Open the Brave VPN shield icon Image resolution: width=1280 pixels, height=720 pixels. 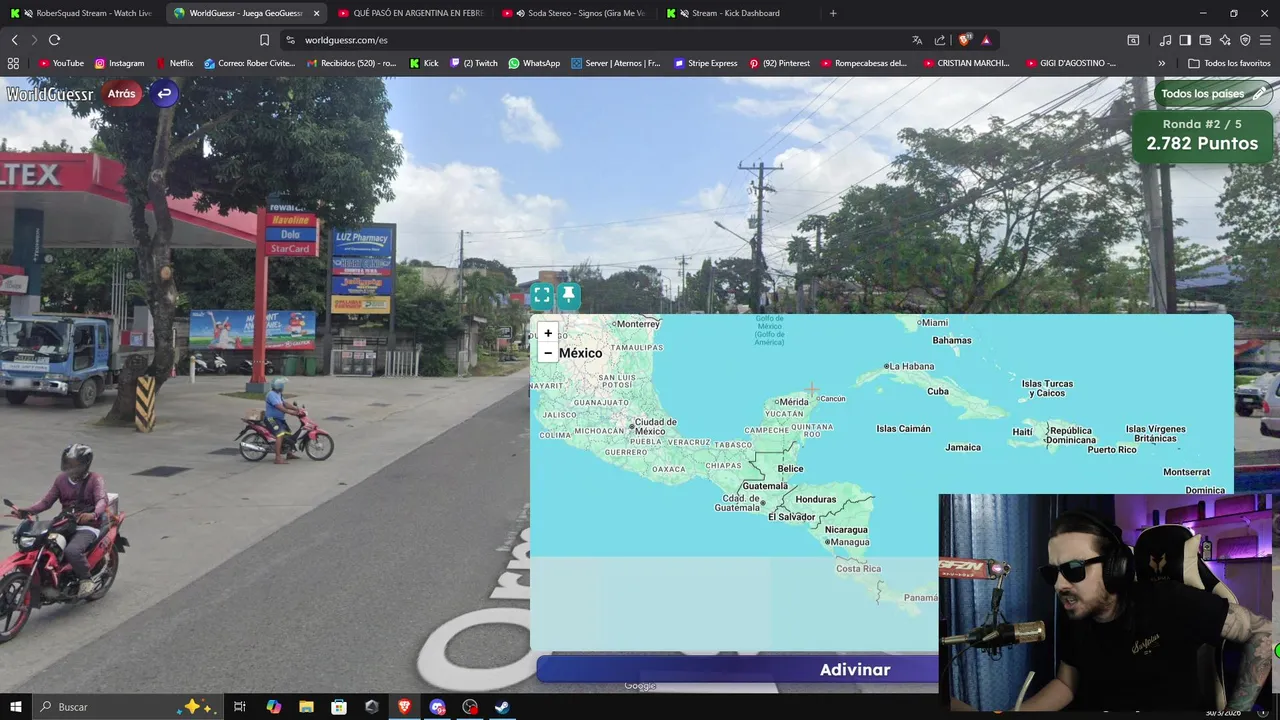[1245, 40]
